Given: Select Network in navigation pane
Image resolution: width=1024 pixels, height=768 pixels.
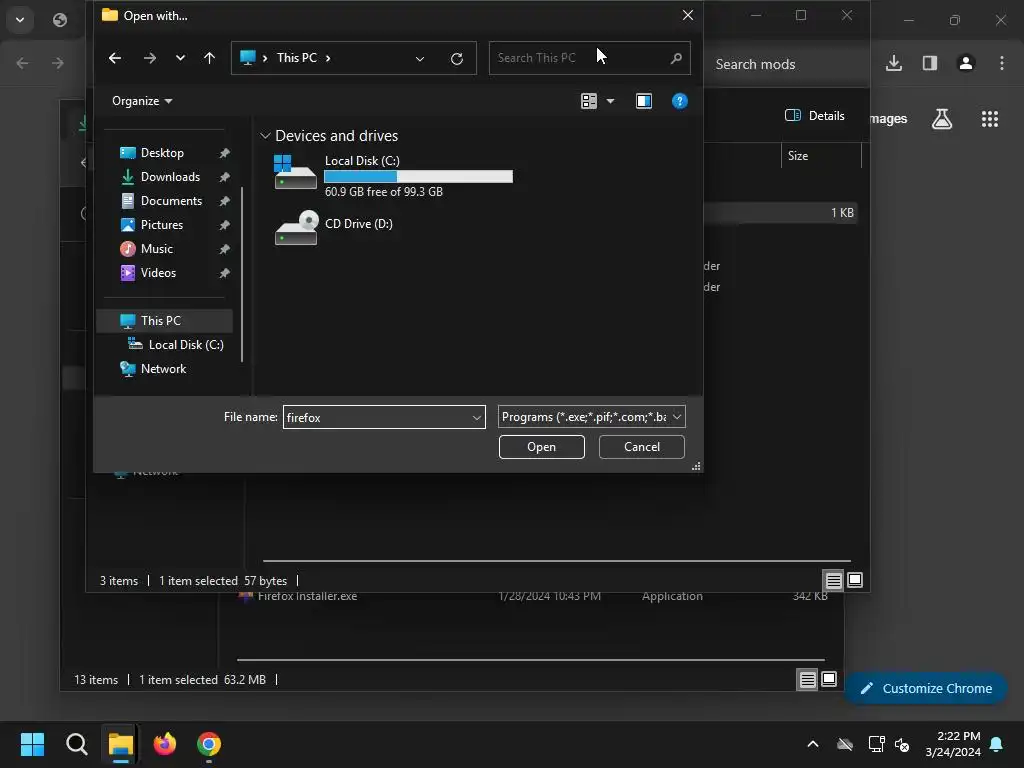Looking at the screenshot, I should click(x=163, y=369).
